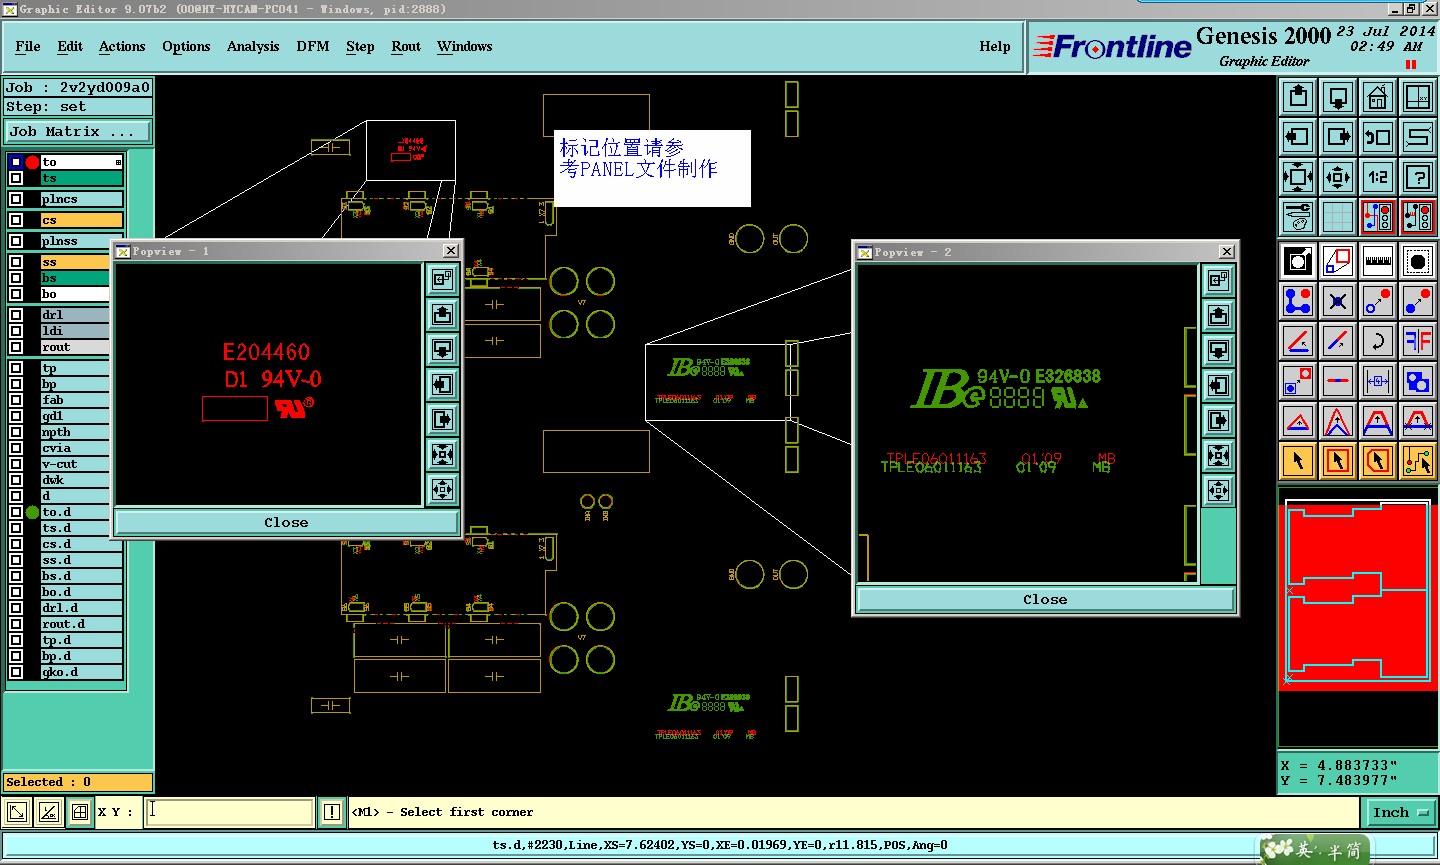Select the plain arrow selection tool
Screen dimensions: 1440x865
pos(1298,461)
